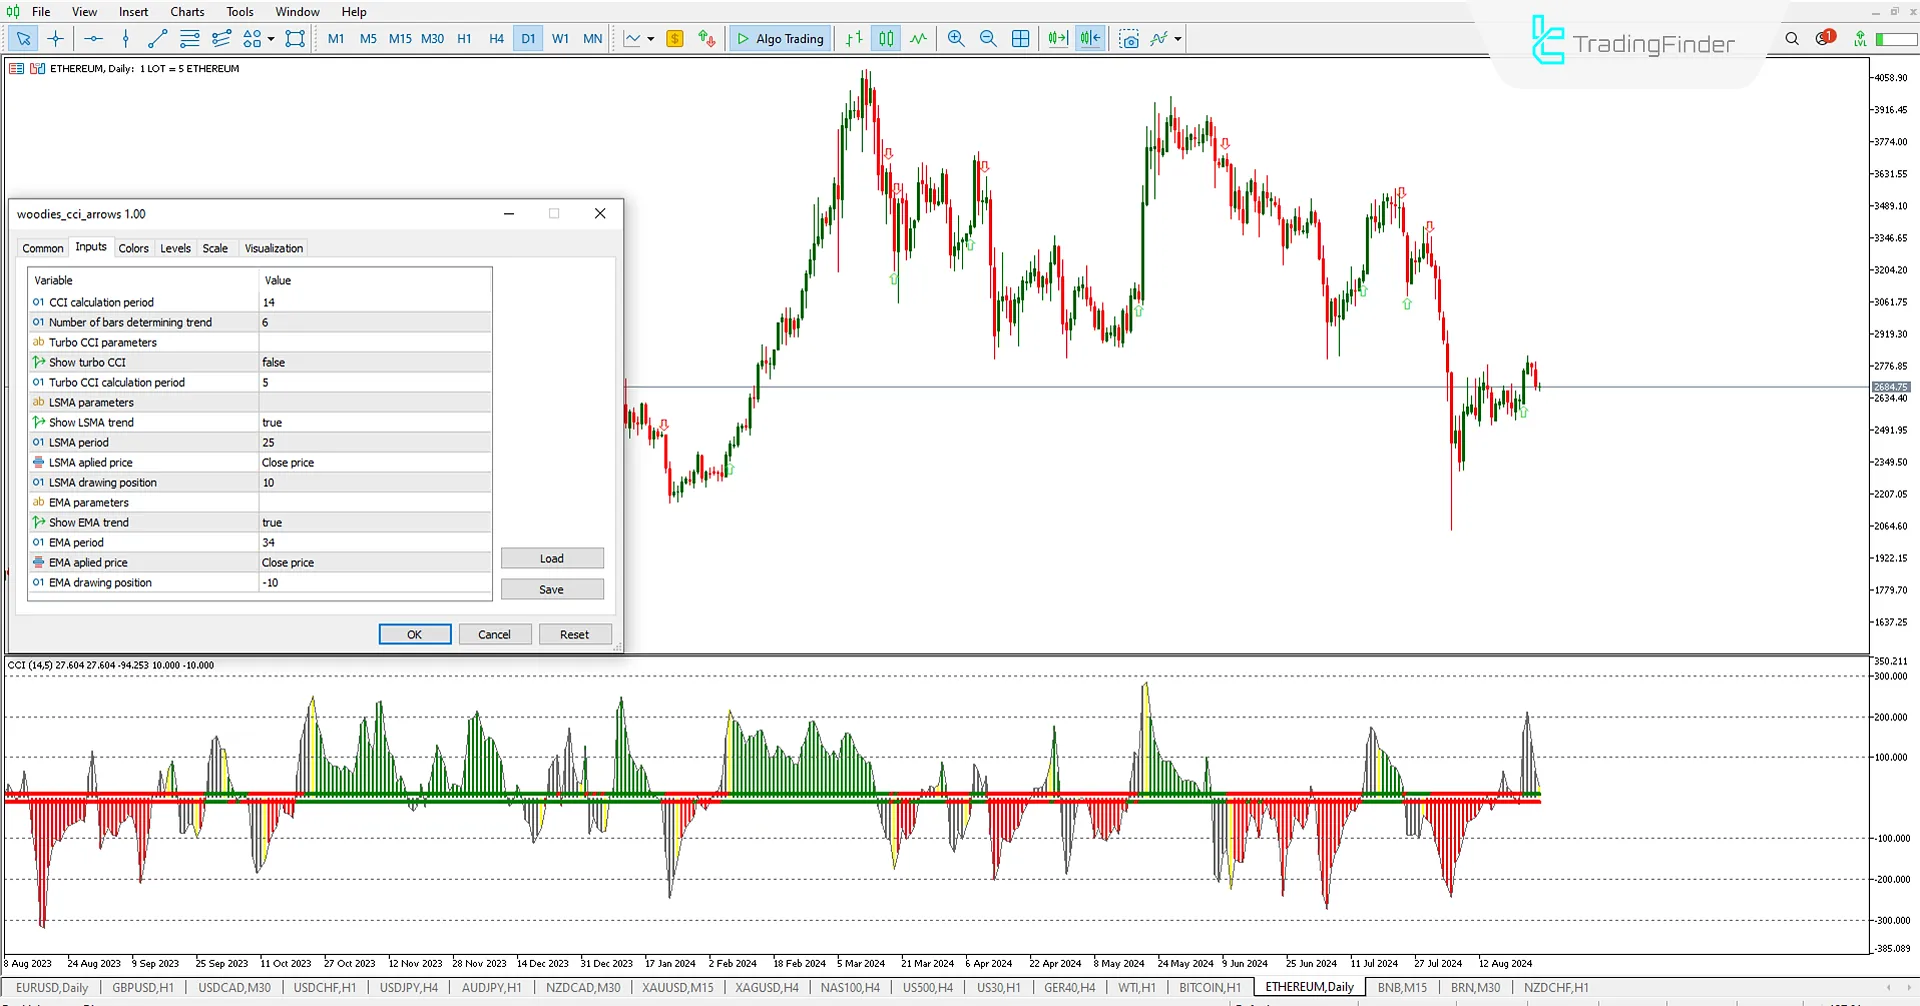
Task: Take a chart screenshot with the camera icon
Action: [x=1129, y=38]
